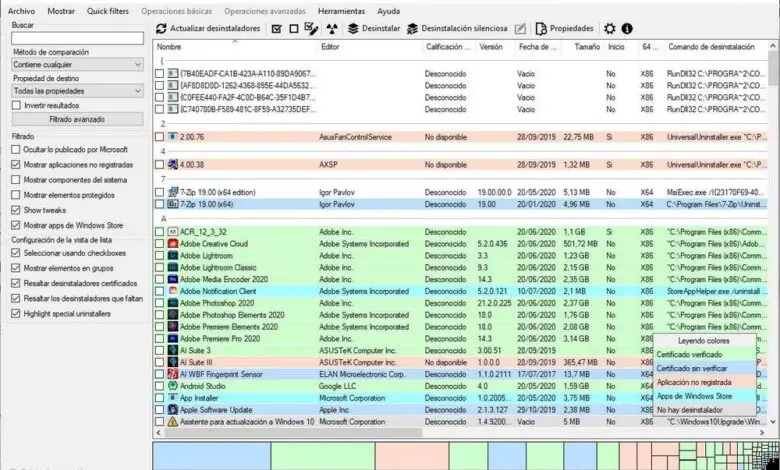Click the Android Studio row icon
The image size is (780, 470).
point(173,386)
